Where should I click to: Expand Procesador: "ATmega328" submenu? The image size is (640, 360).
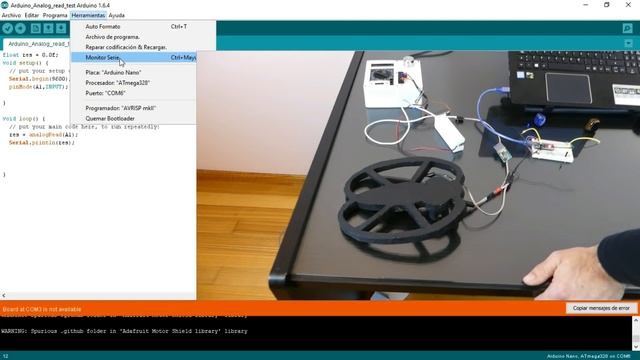click(134, 83)
